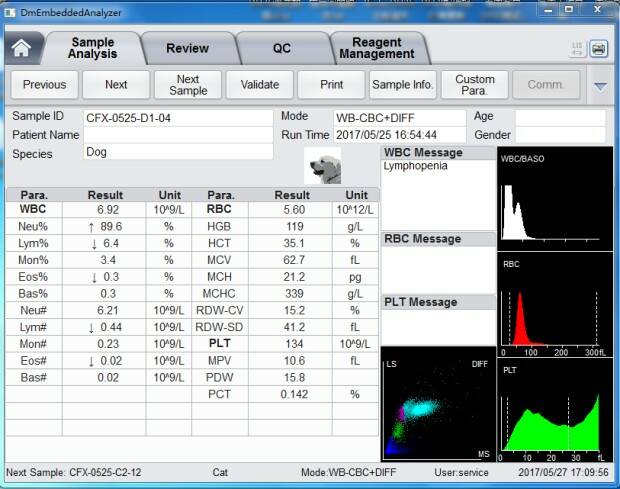620x489 pixels.
Task: Click the printer status icon
Action: click(598, 47)
